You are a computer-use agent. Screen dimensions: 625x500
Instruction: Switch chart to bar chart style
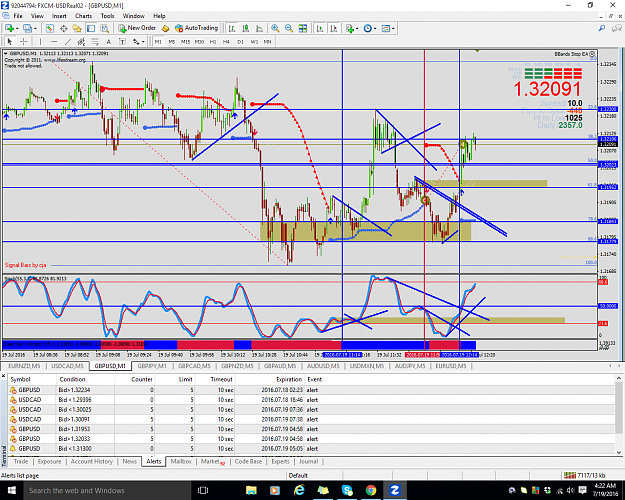tap(232, 28)
